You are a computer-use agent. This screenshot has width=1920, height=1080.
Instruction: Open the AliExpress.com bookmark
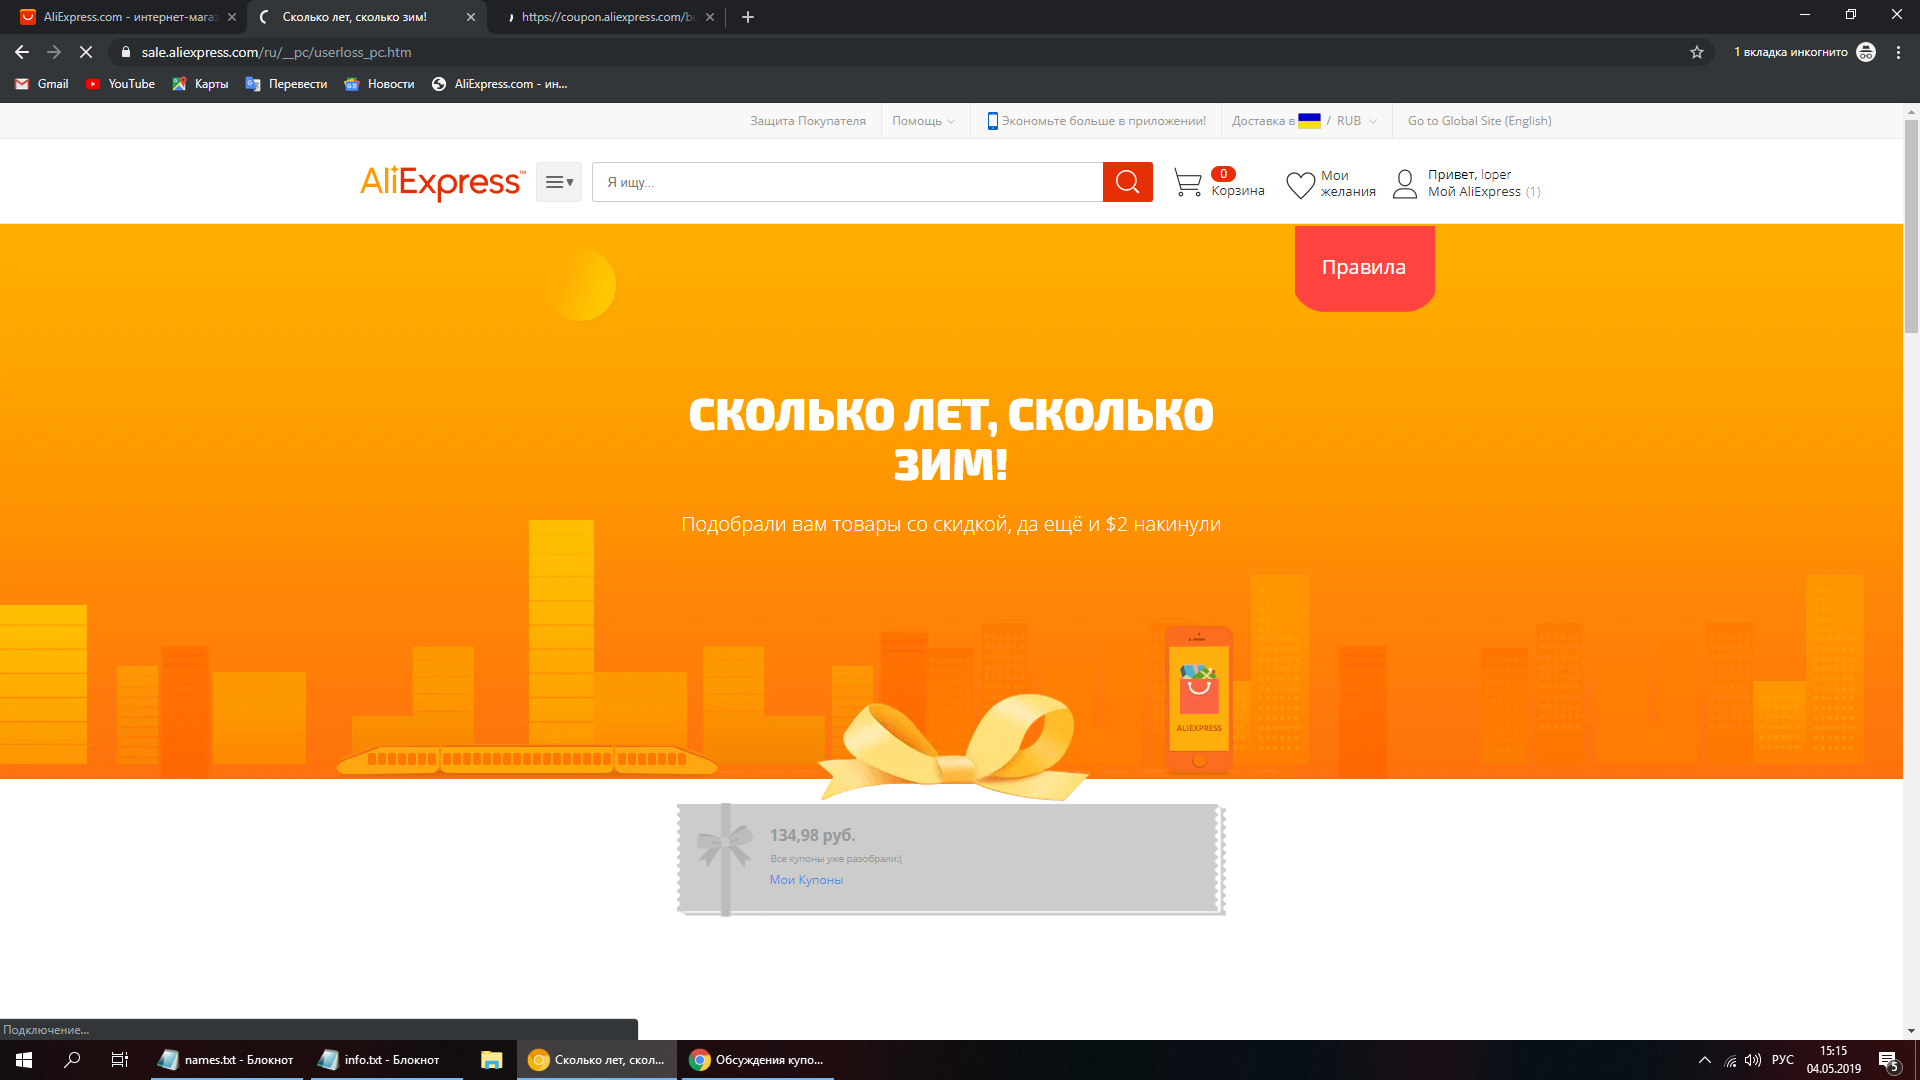point(499,84)
